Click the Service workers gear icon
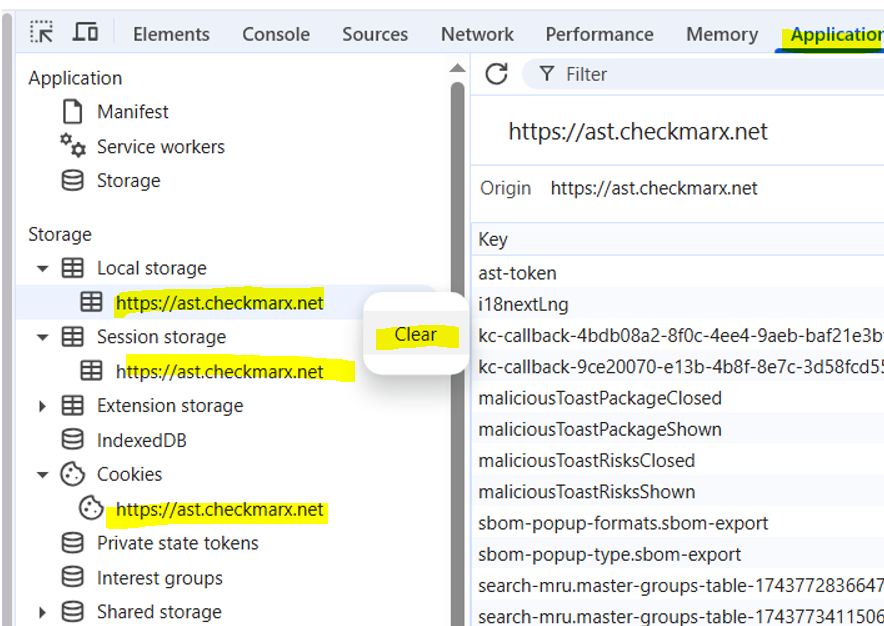Image resolution: width=884 pixels, height=626 pixels. 73,146
